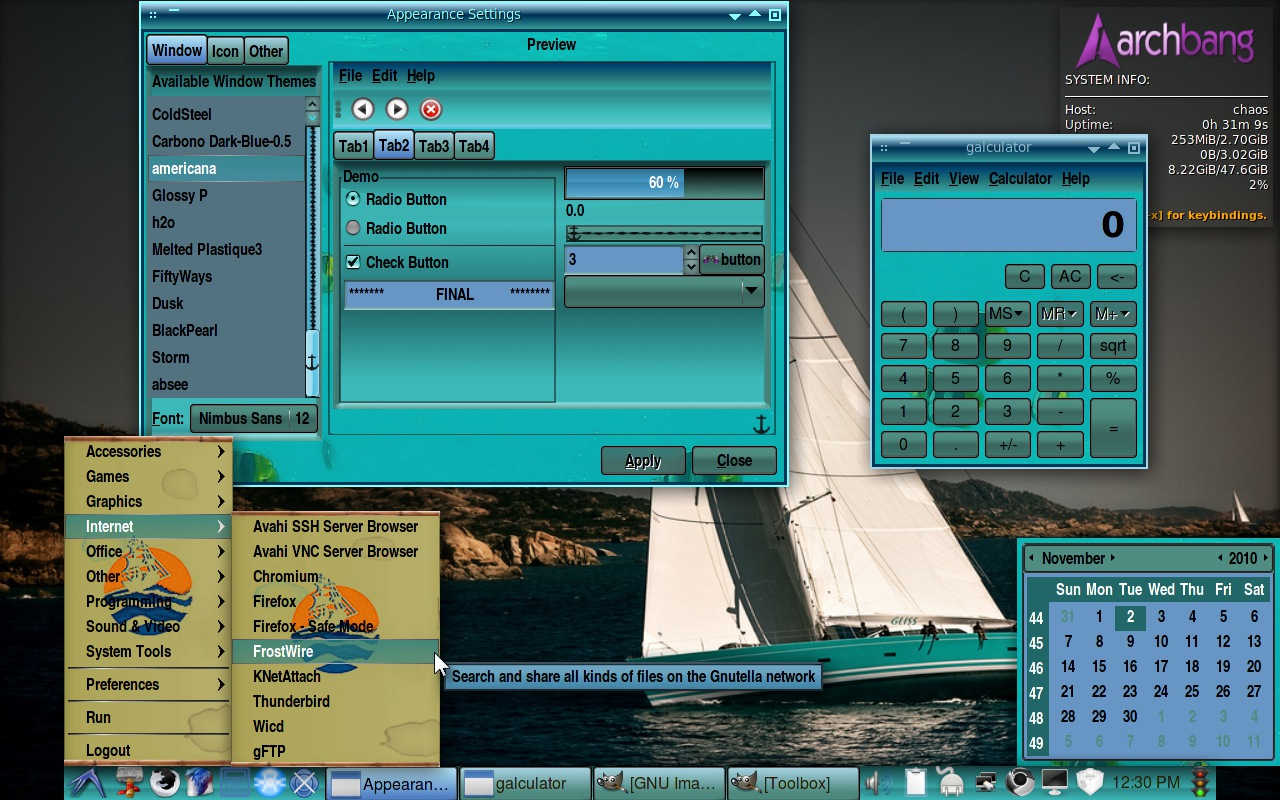
Task: Decrease the spin box value with down arrow
Action: pyautogui.click(x=691, y=267)
